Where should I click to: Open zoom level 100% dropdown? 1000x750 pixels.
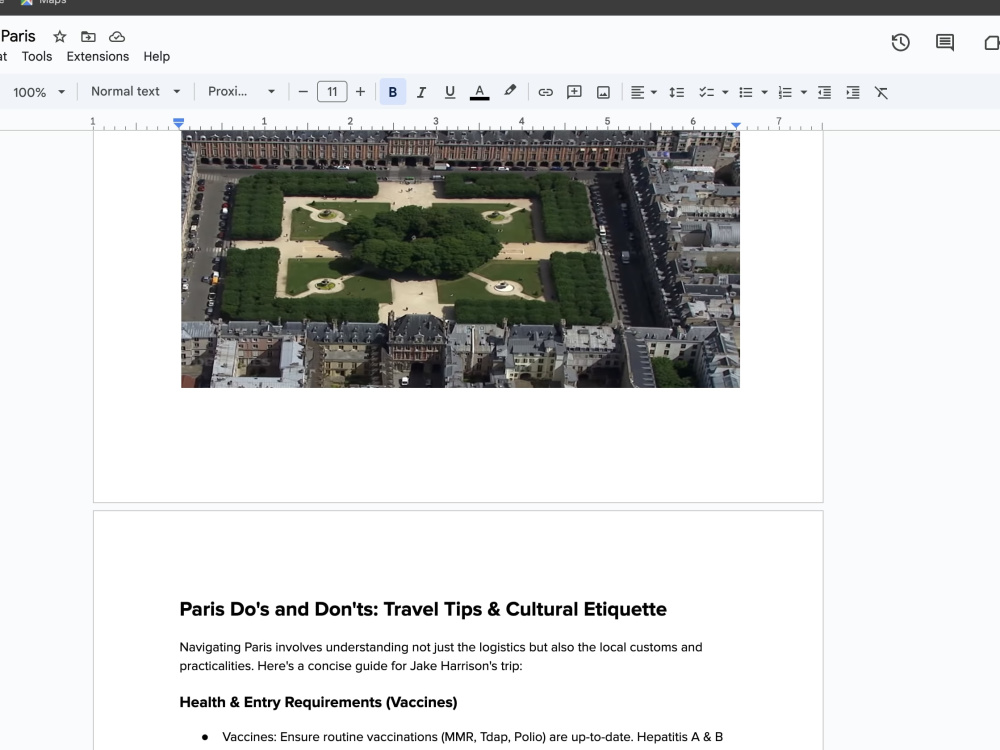(x=38, y=92)
